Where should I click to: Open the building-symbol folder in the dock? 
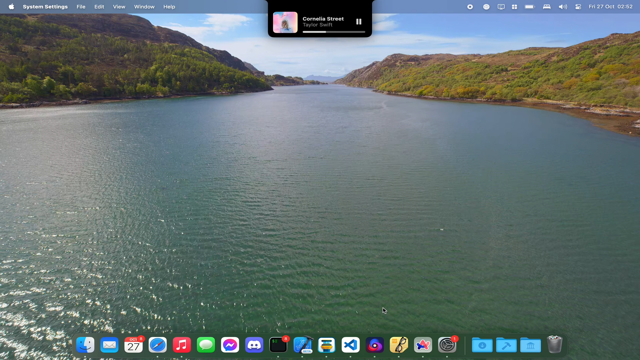pos(530,345)
